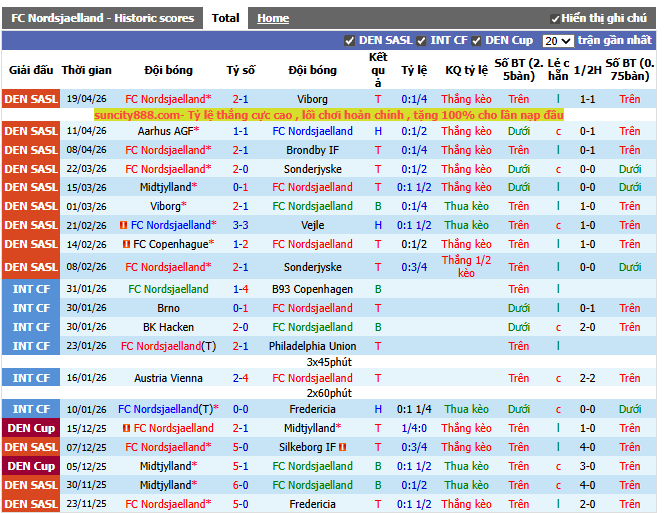The image size is (665, 513).
Task: Switch to the Home tab
Action: pos(273,18)
